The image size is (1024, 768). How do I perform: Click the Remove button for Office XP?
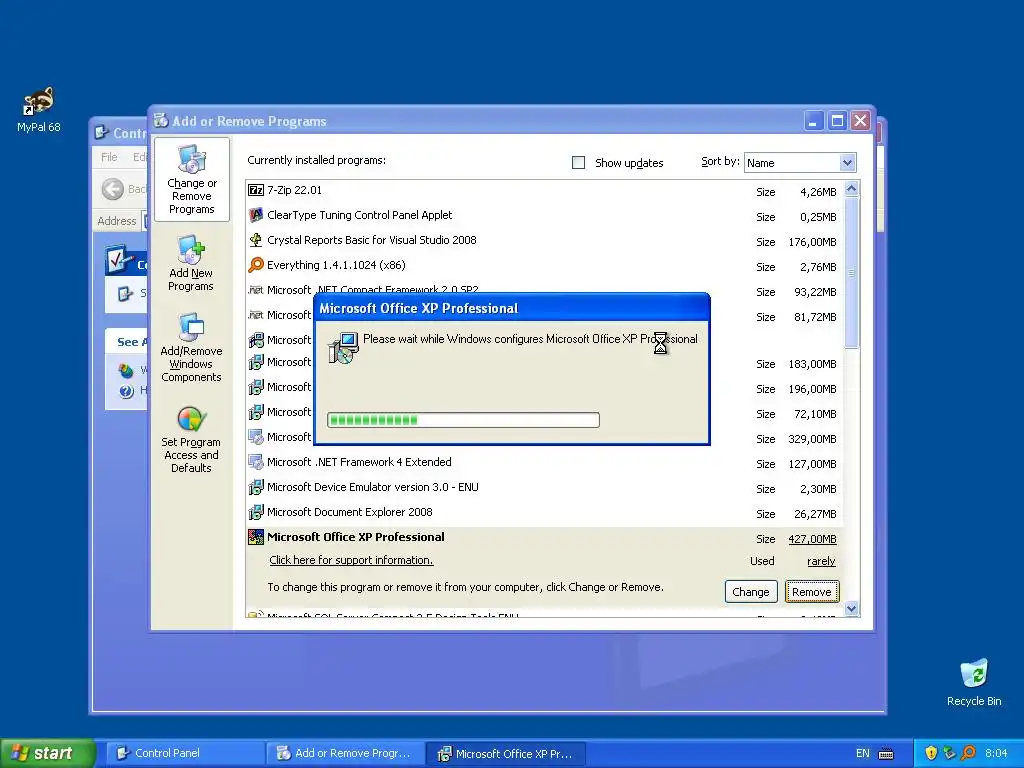point(812,592)
